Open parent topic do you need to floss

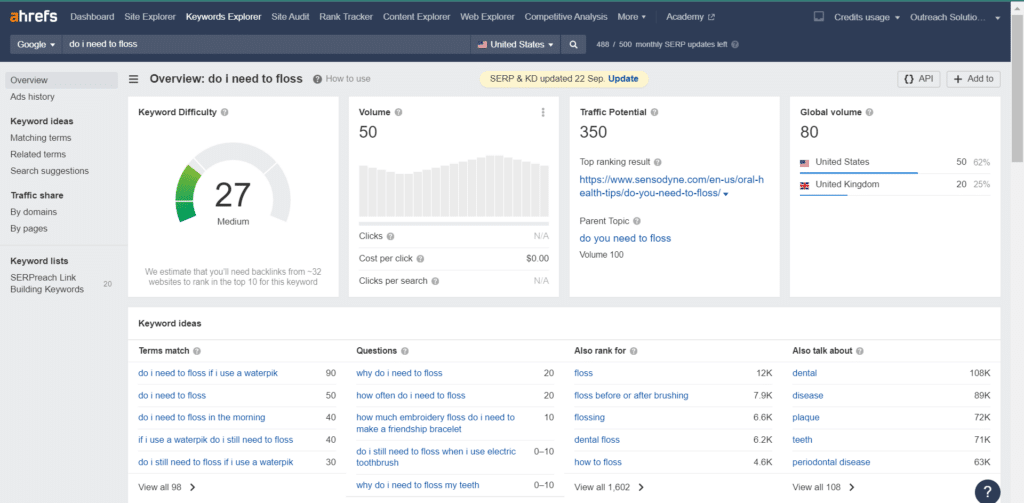625,238
